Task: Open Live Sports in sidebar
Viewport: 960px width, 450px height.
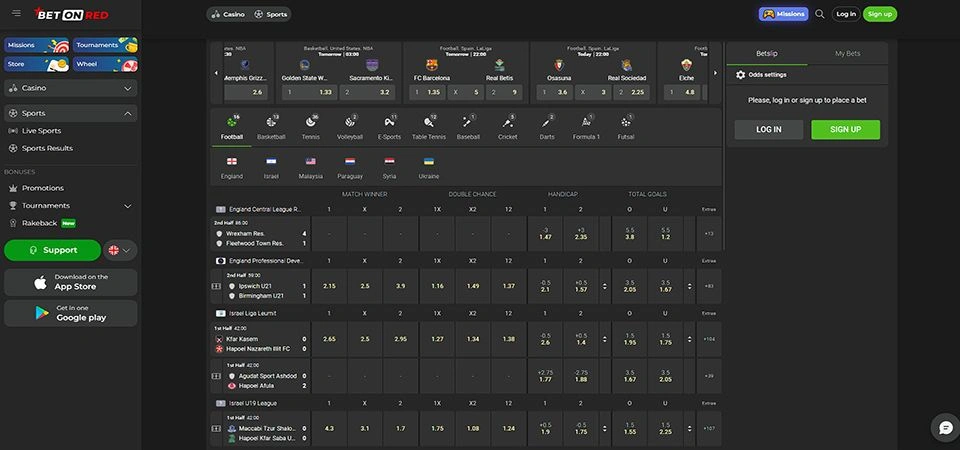Action: click(x=42, y=131)
